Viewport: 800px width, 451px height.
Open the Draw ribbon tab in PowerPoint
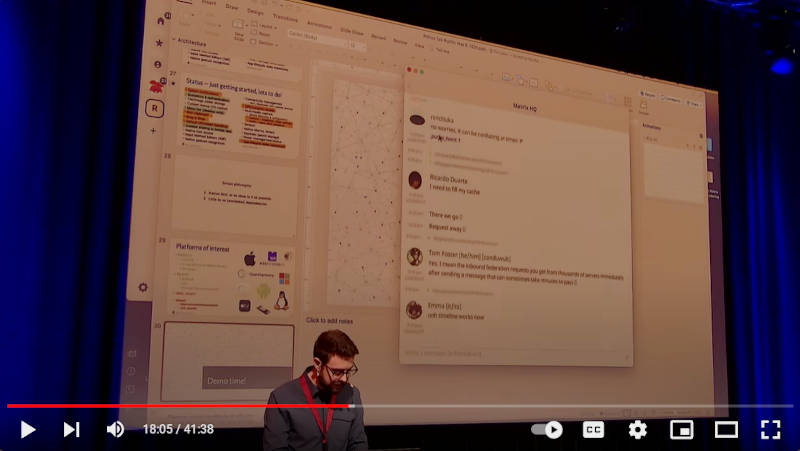click(232, 7)
